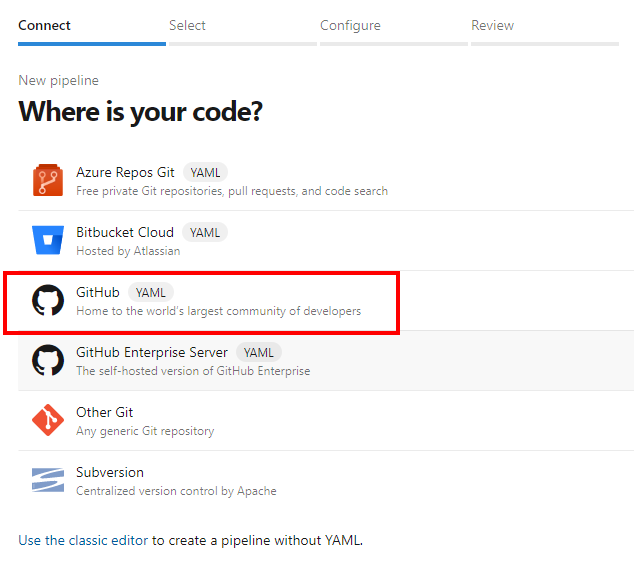Choose the Bitbucket Cloud title
The width and height of the screenshot is (634, 562).
(125, 232)
